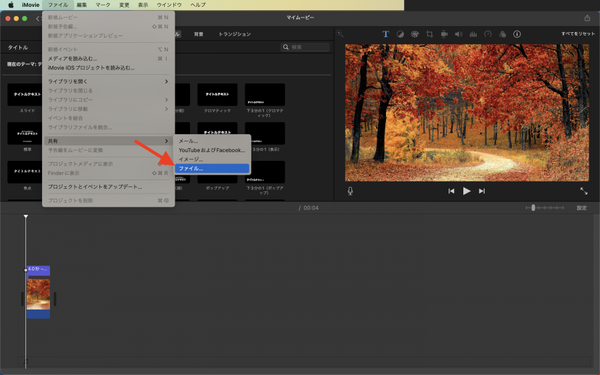Click the autumn forest viewer image
The image size is (600, 375).
pos(467,113)
